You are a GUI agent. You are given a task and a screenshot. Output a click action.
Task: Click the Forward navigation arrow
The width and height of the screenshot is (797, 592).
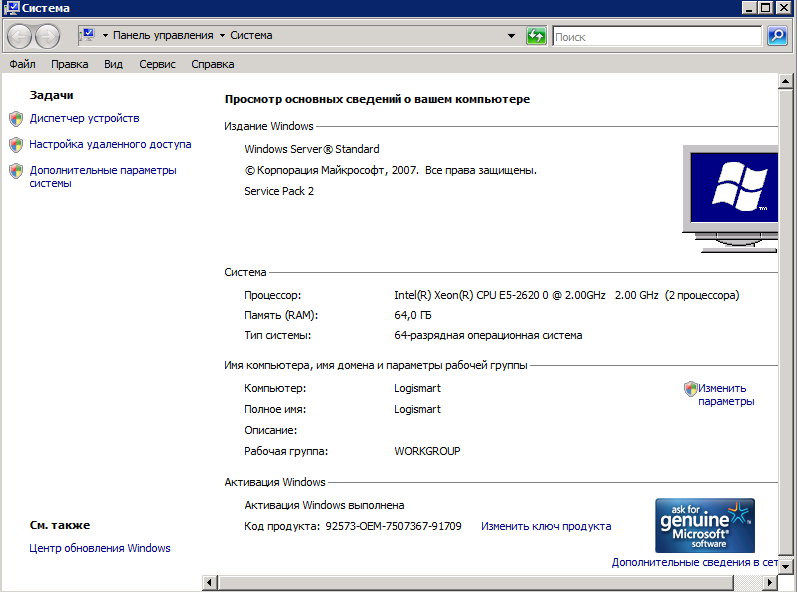point(47,37)
